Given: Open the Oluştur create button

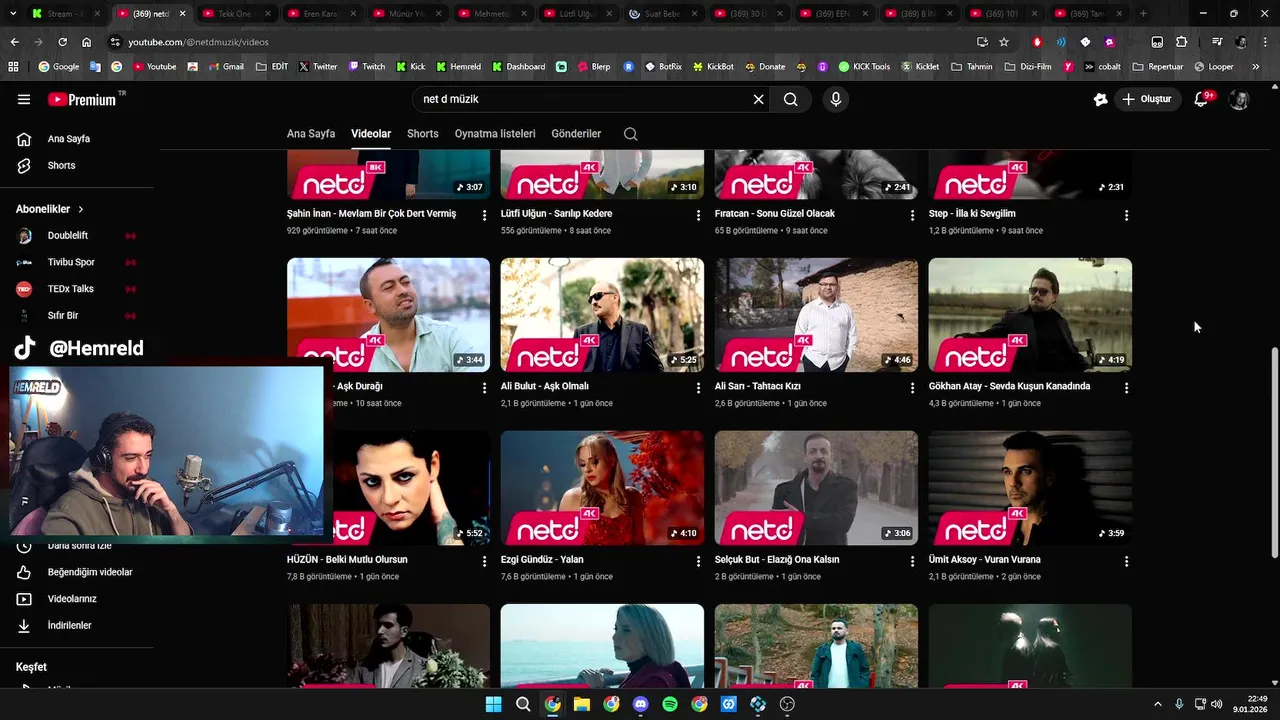Looking at the screenshot, I should click(x=1147, y=99).
